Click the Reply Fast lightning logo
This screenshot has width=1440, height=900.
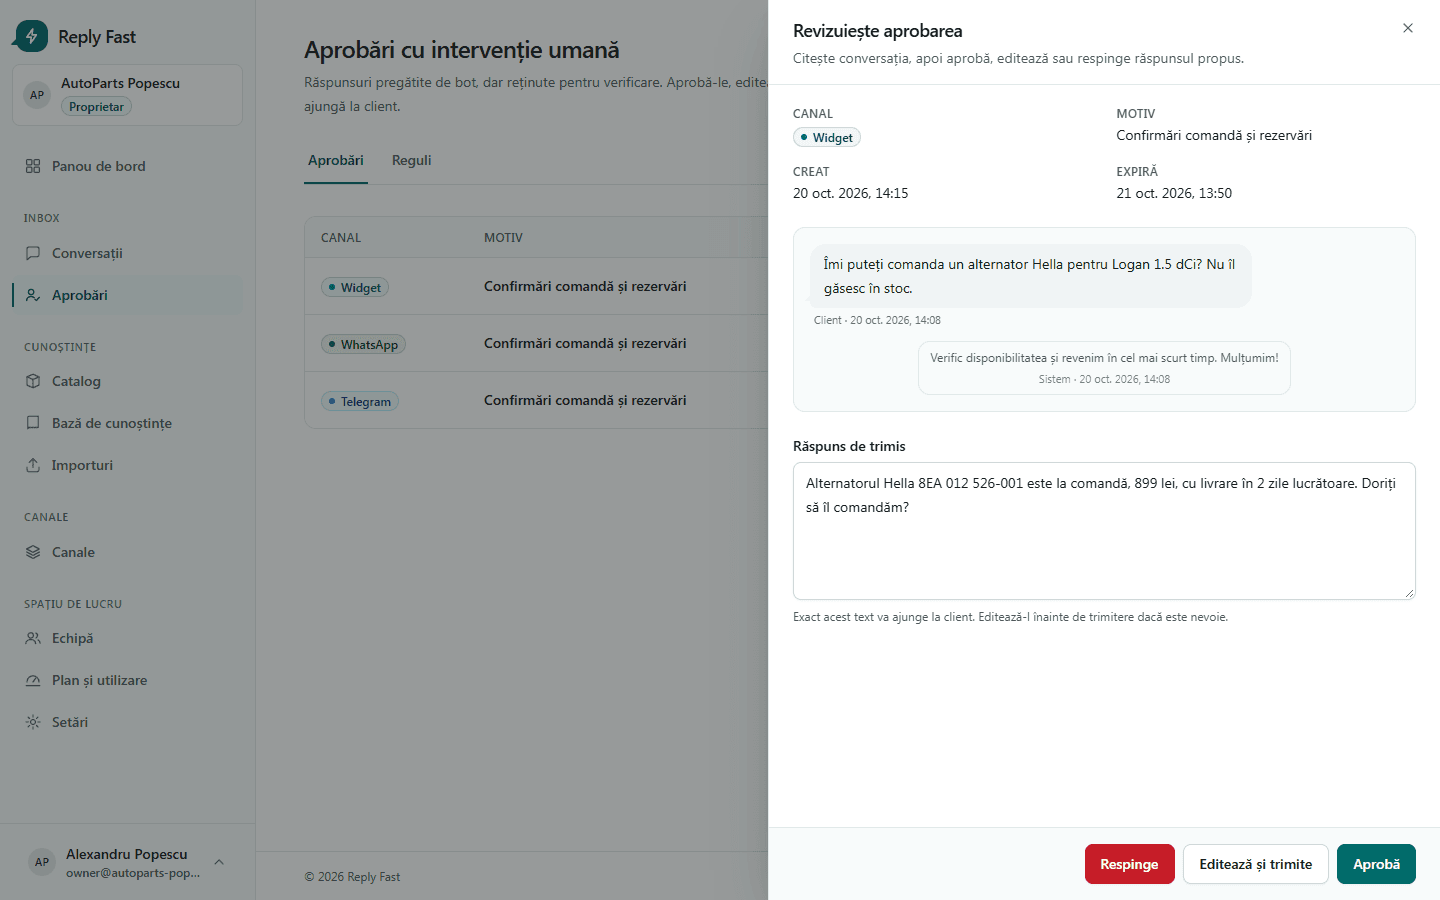click(x=32, y=36)
